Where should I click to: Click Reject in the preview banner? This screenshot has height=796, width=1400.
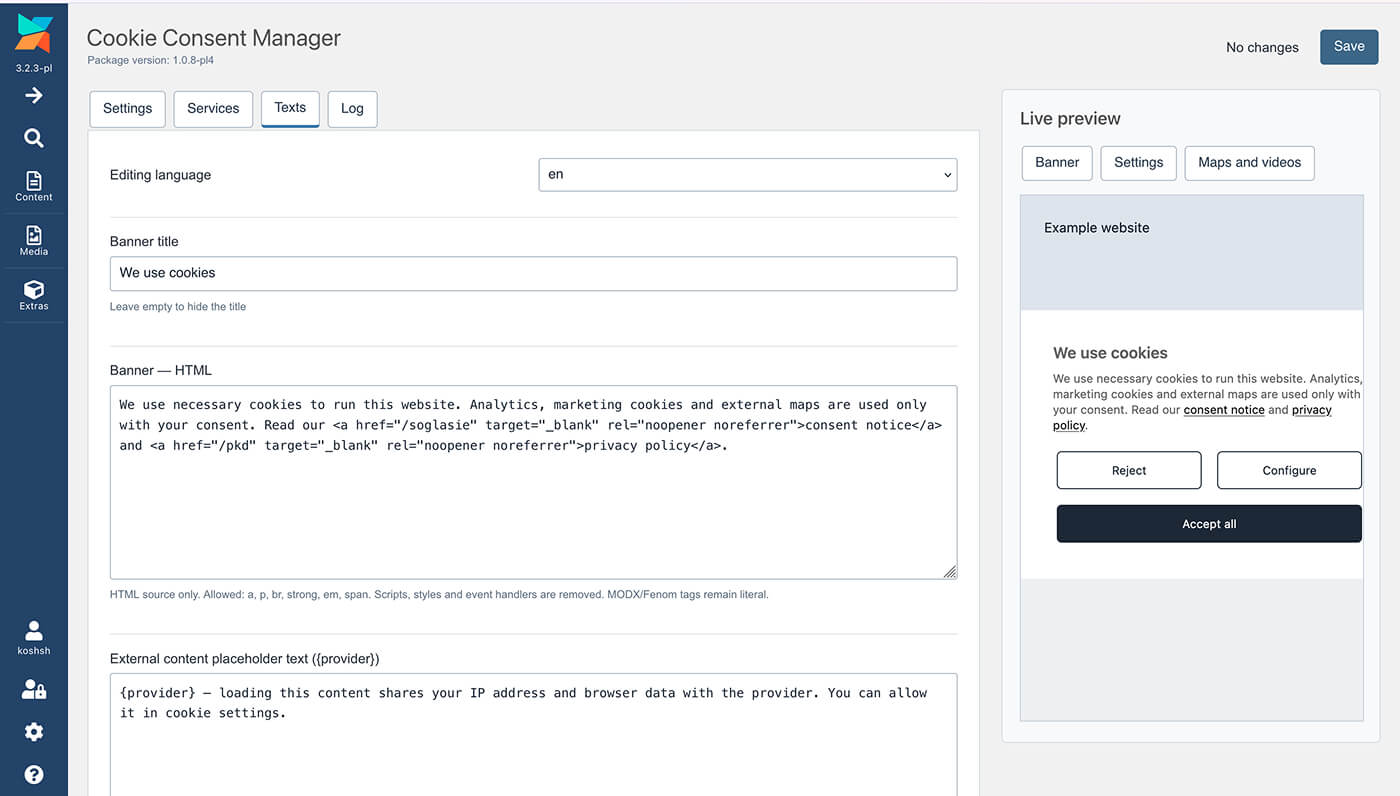click(1129, 470)
